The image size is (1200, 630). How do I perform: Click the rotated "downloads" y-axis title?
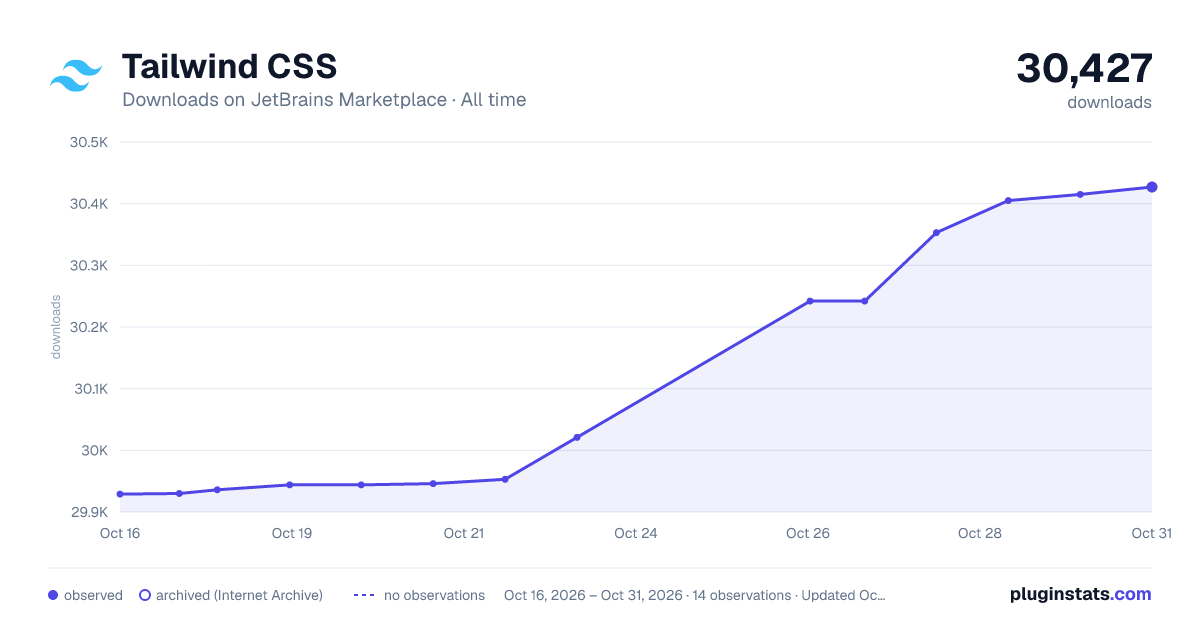[x=56, y=327]
